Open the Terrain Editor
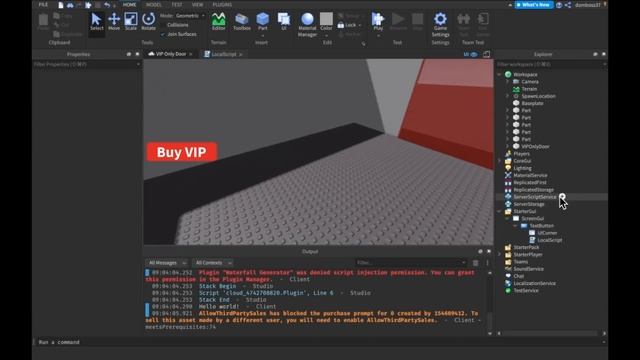This screenshot has width=640, height=360. click(218, 22)
